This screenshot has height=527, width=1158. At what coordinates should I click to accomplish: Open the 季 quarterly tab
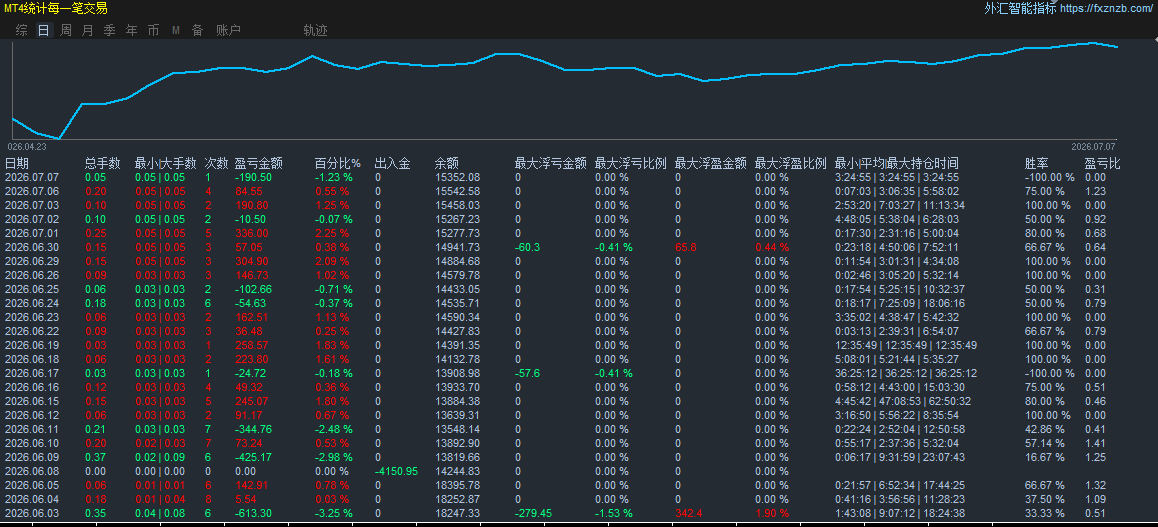[x=109, y=30]
